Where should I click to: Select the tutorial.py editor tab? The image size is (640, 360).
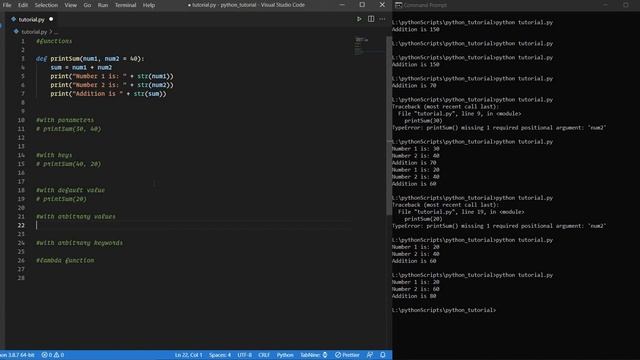coord(32,19)
